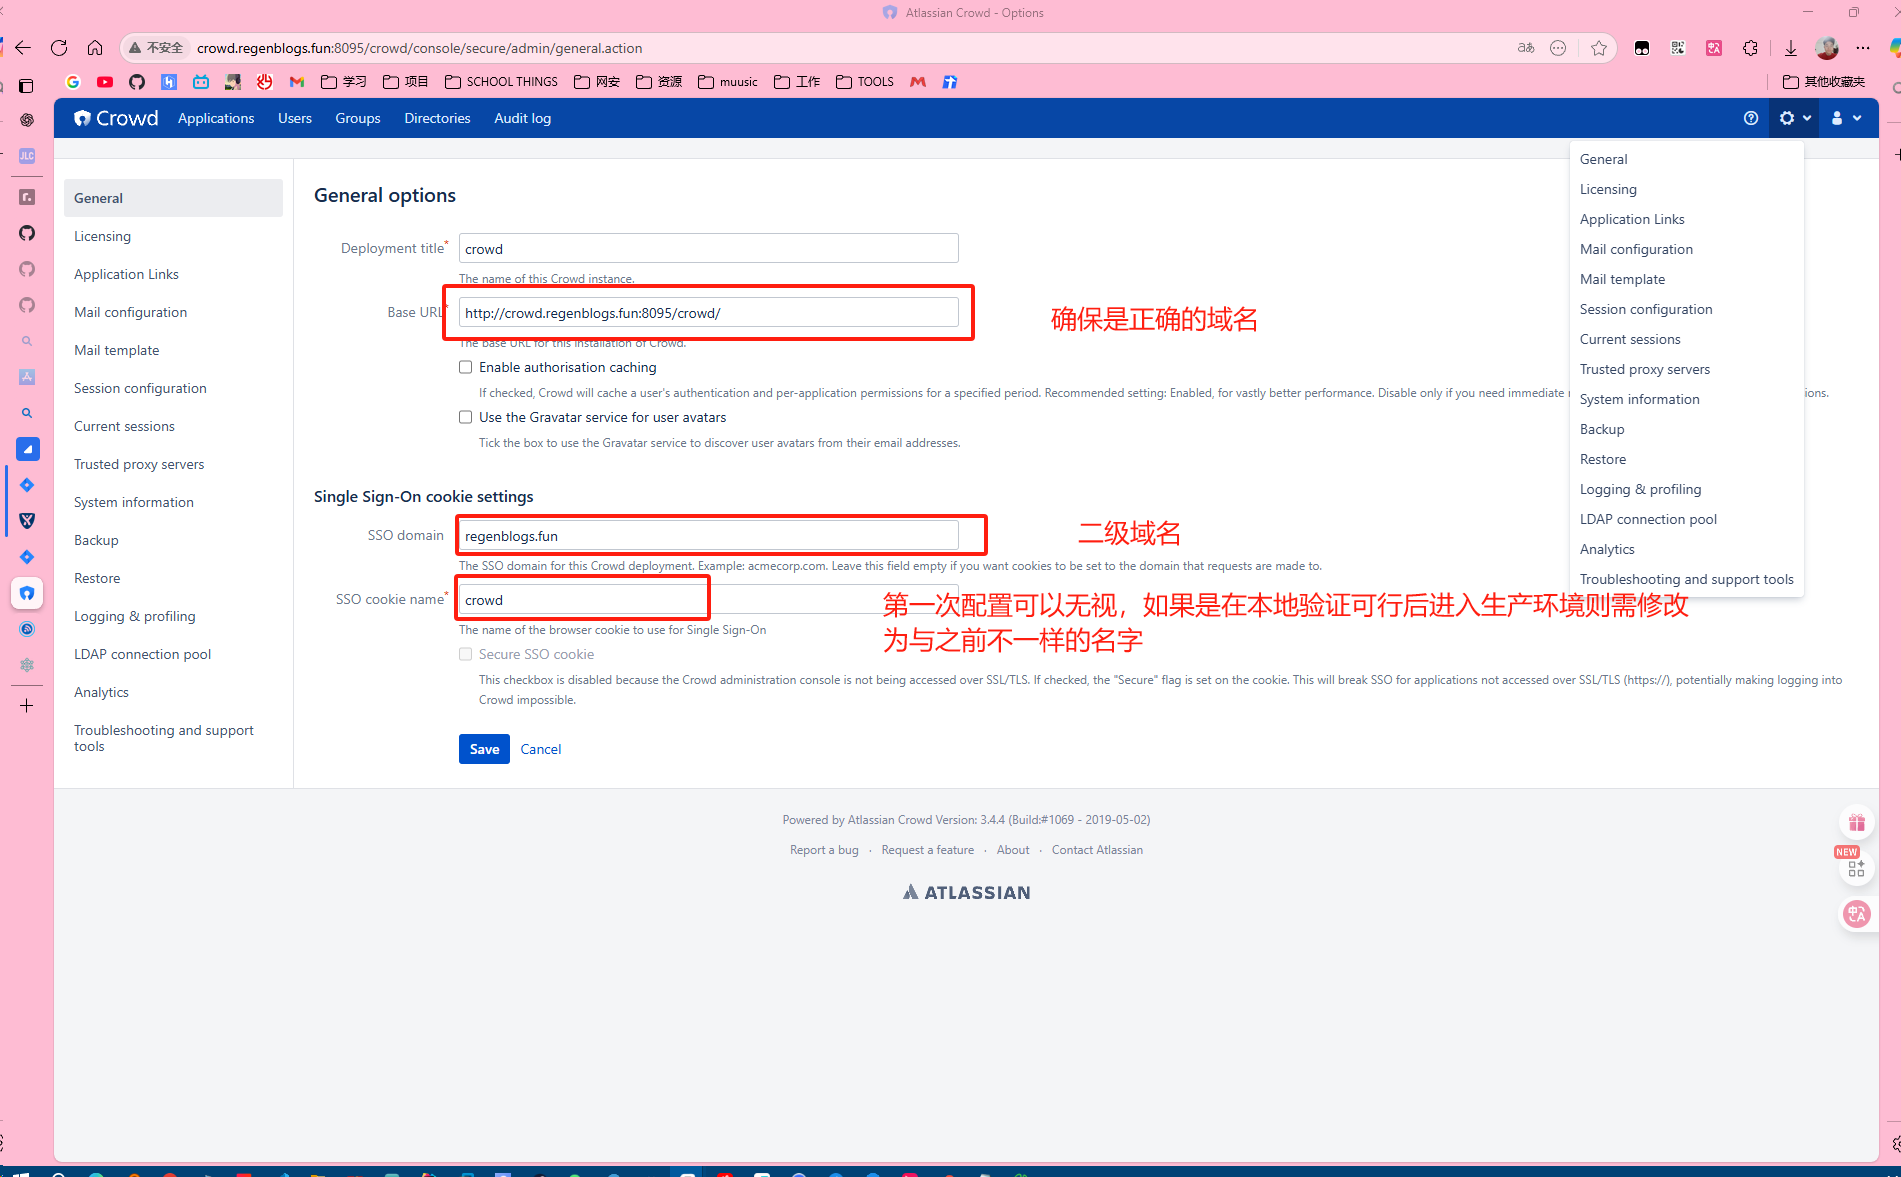Open the administration gear menu
Image resolution: width=1901 pixels, height=1177 pixels.
pos(1795,118)
